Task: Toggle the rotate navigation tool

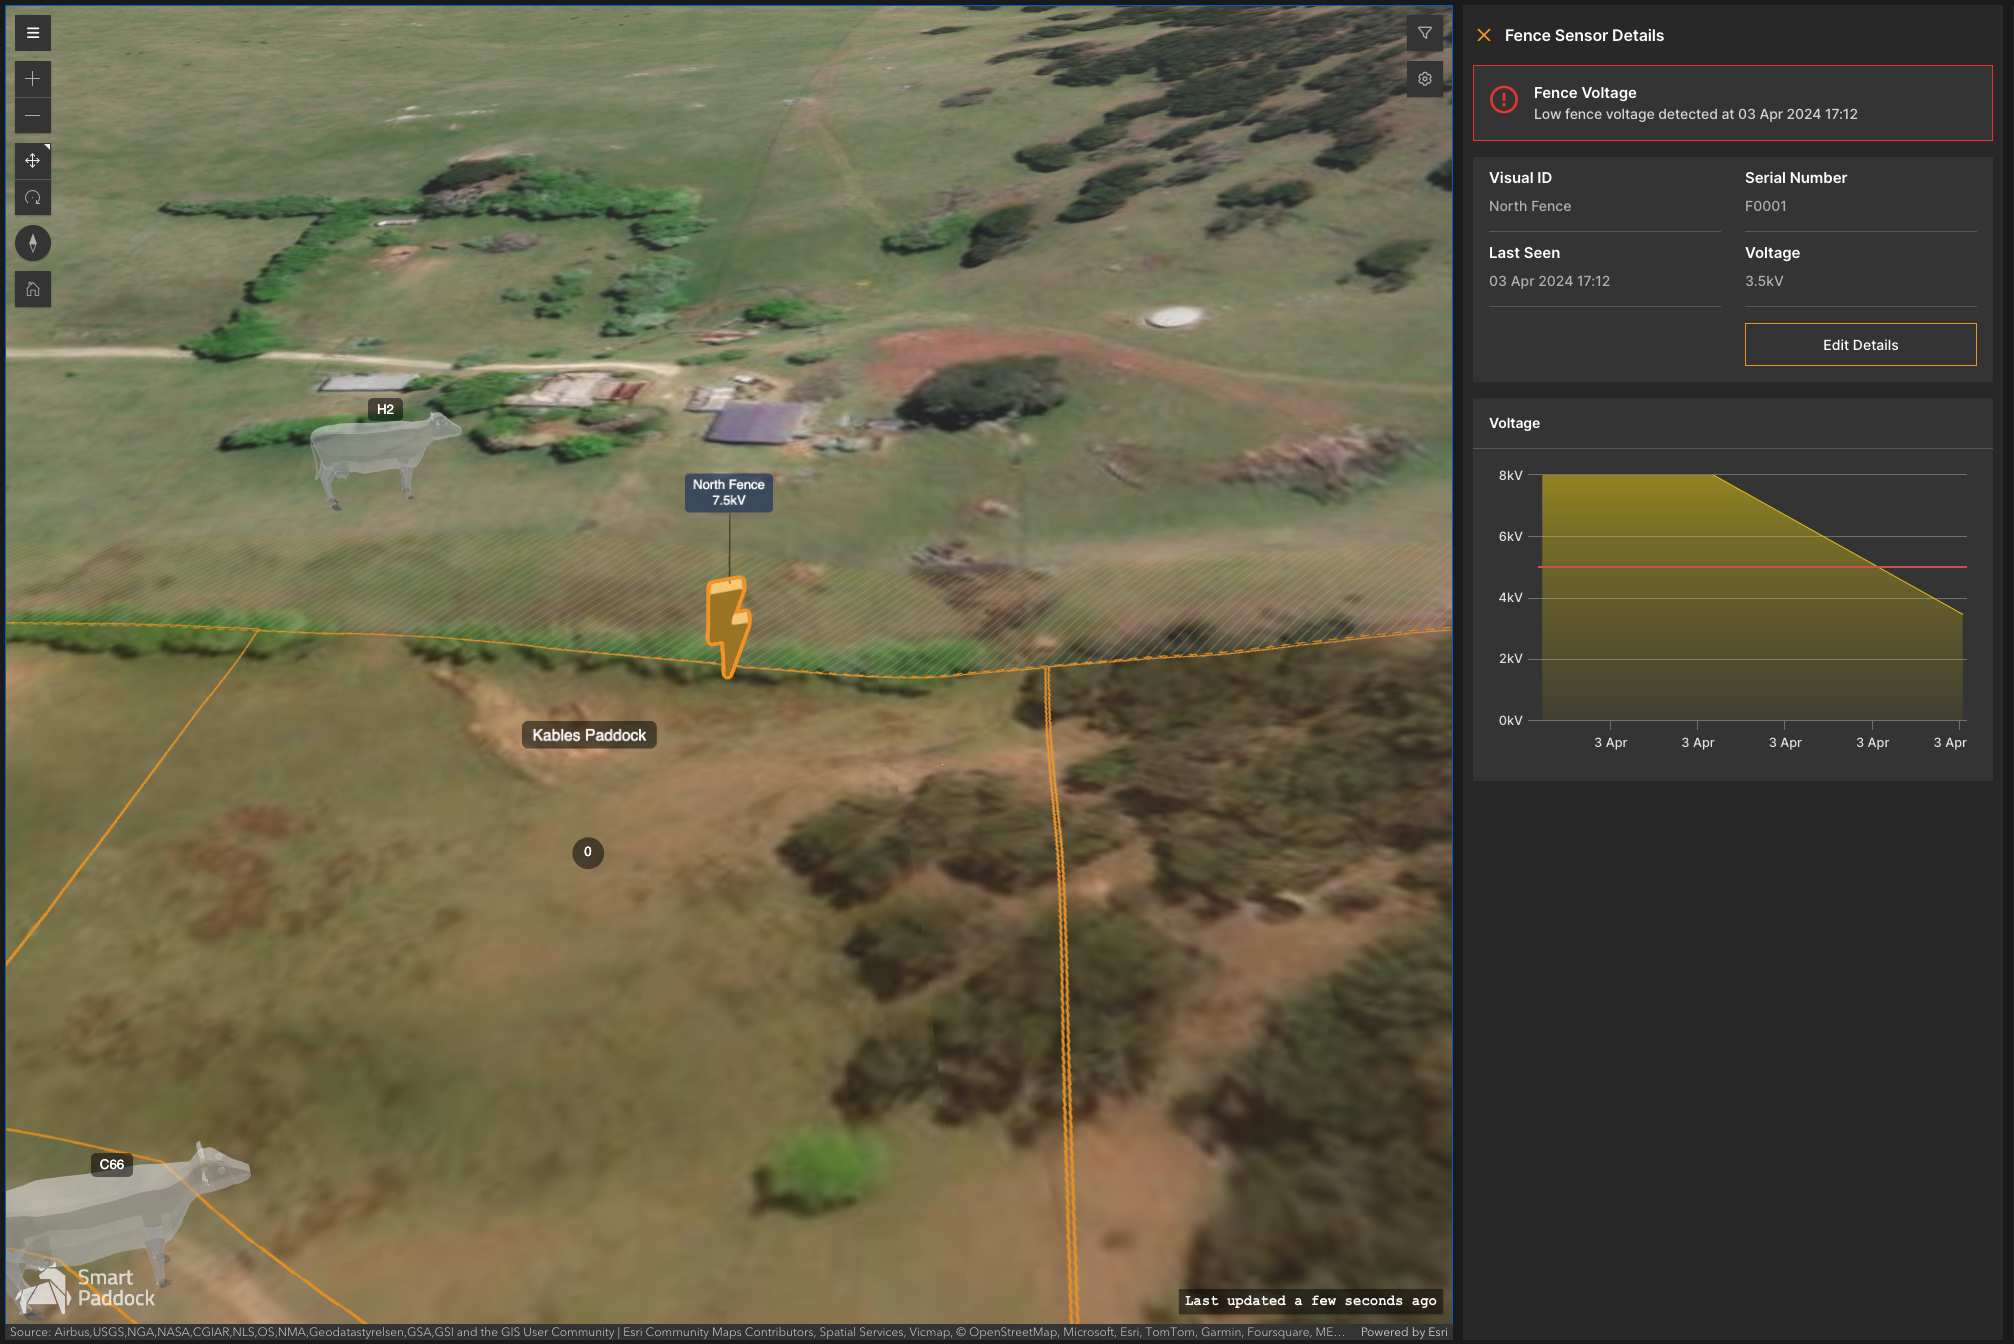Action: pyautogui.click(x=33, y=198)
